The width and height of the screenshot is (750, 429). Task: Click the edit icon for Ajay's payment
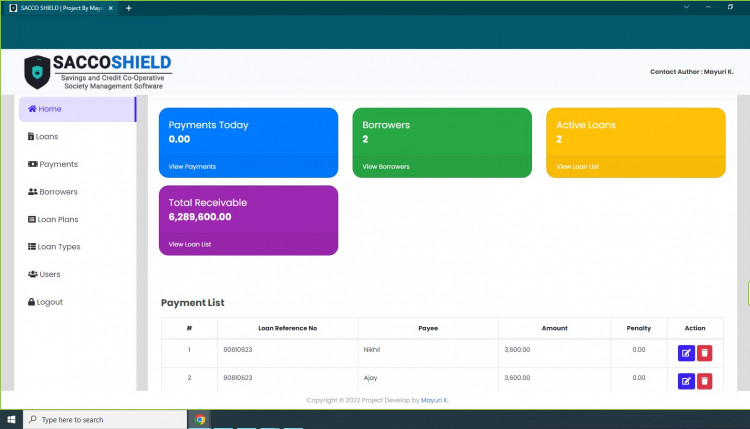tap(686, 381)
